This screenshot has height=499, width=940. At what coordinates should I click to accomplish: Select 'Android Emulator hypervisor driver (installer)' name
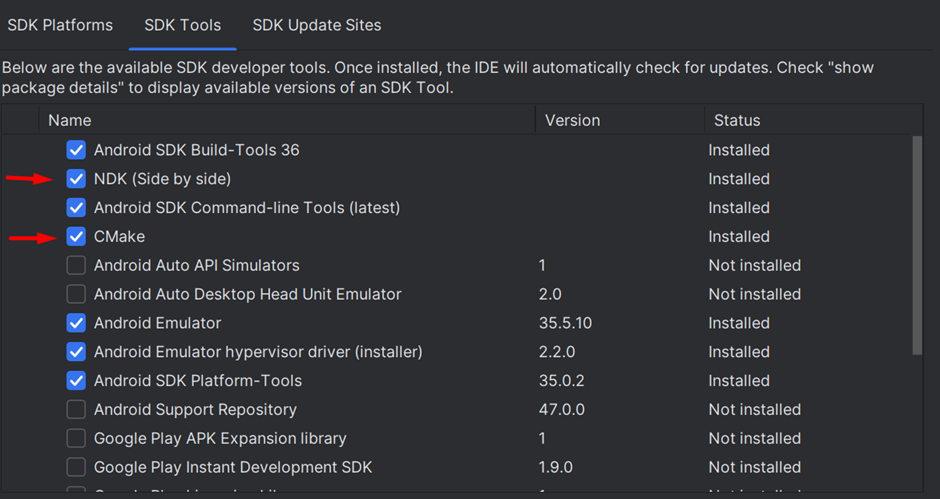[258, 351]
